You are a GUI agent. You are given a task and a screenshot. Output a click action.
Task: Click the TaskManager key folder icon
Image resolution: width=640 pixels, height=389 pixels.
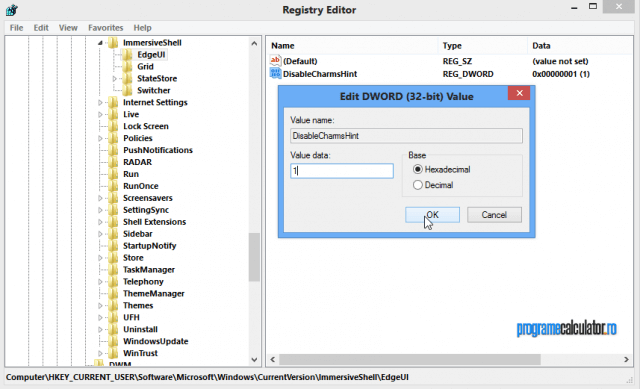(113, 270)
